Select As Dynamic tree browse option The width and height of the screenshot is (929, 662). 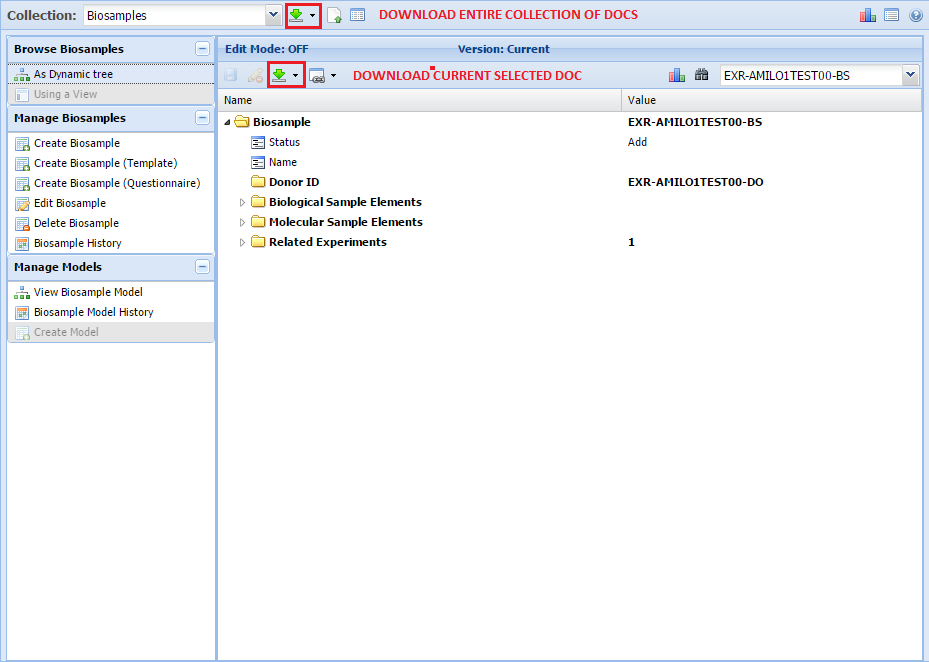[73, 74]
